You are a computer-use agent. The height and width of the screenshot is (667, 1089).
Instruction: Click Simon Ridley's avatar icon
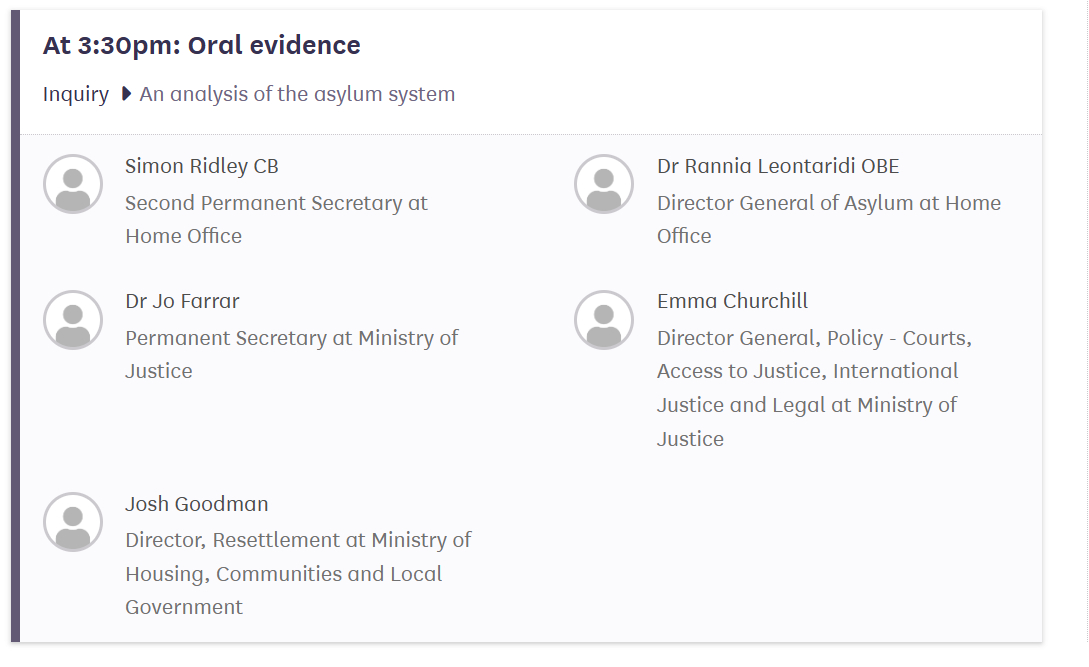click(73, 184)
